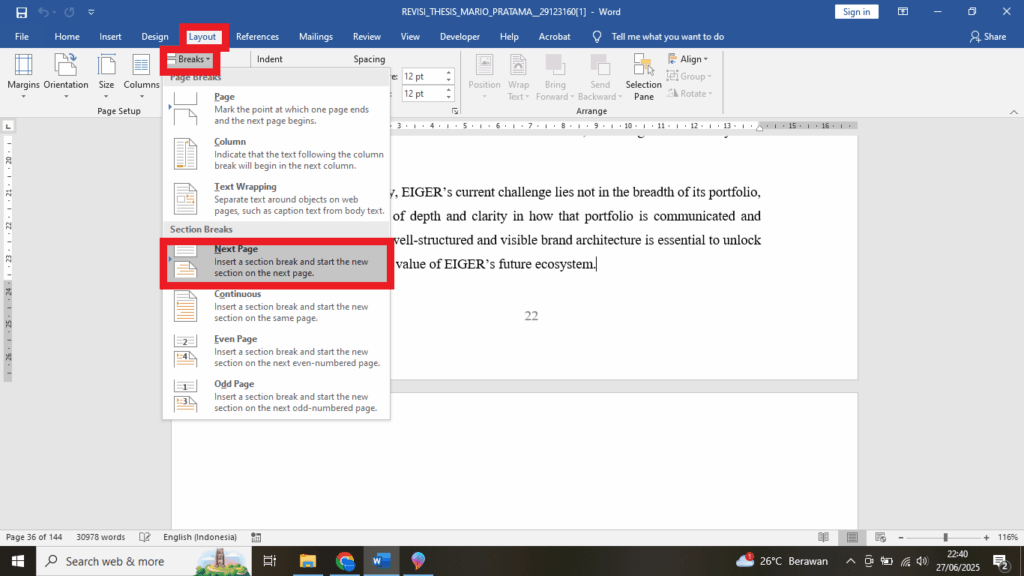
Task: Click Page 36 of 144 status
Action: (x=34, y=537)
